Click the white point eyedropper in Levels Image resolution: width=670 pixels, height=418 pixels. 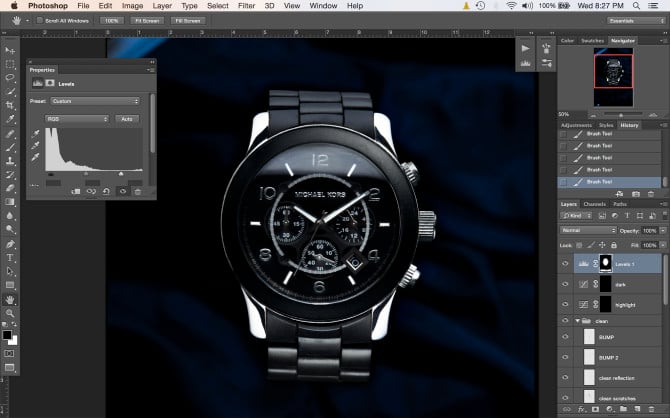[36, 156]
